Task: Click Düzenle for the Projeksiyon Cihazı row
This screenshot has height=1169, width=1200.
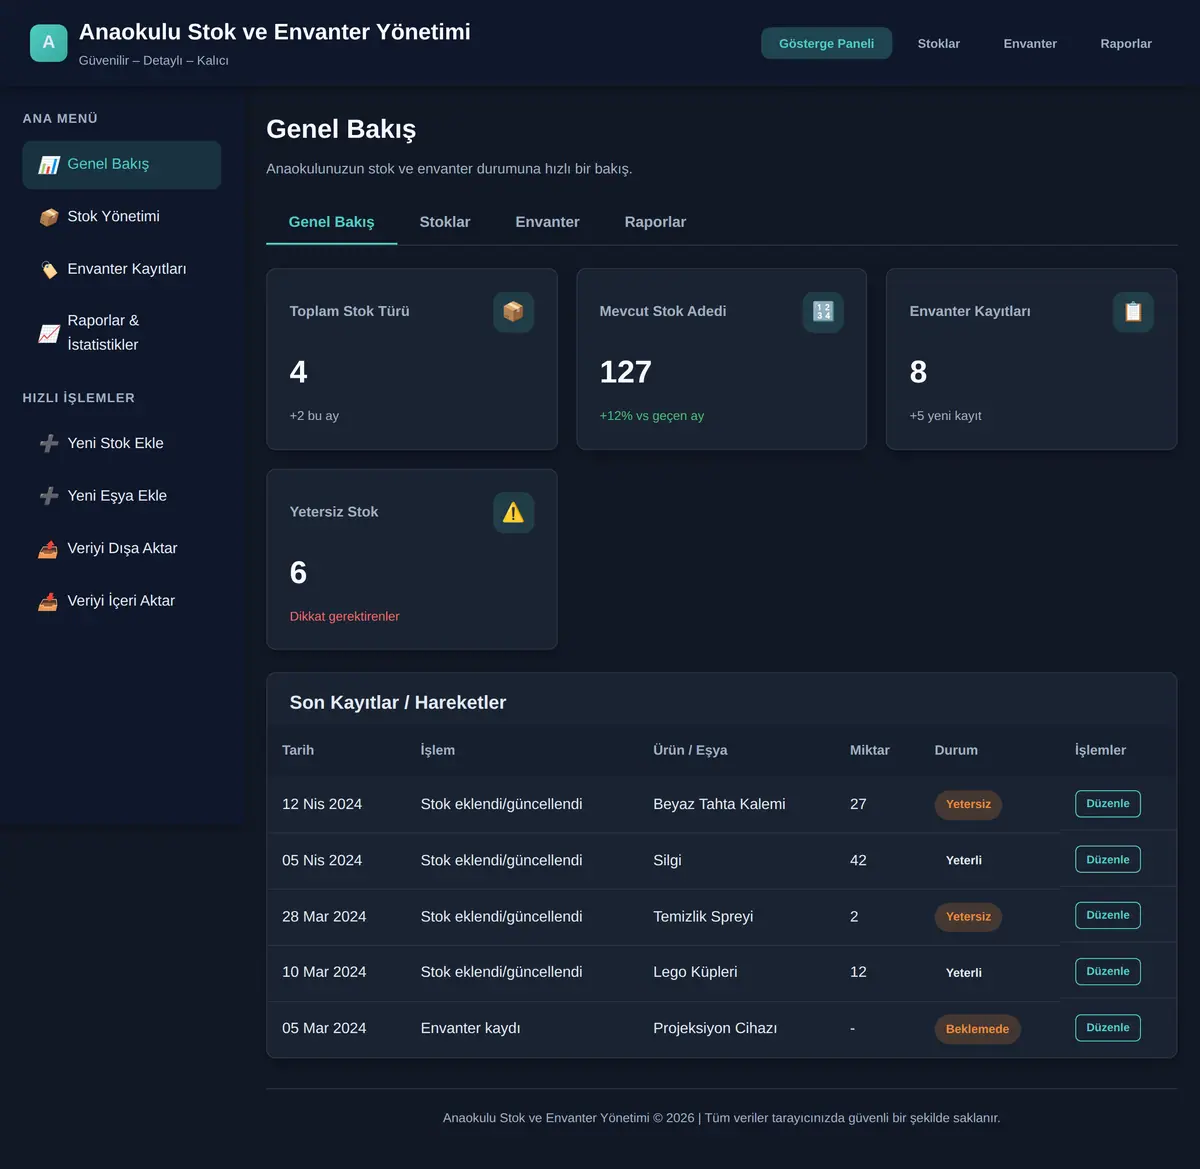Action: click(x=1108, y=1028)
